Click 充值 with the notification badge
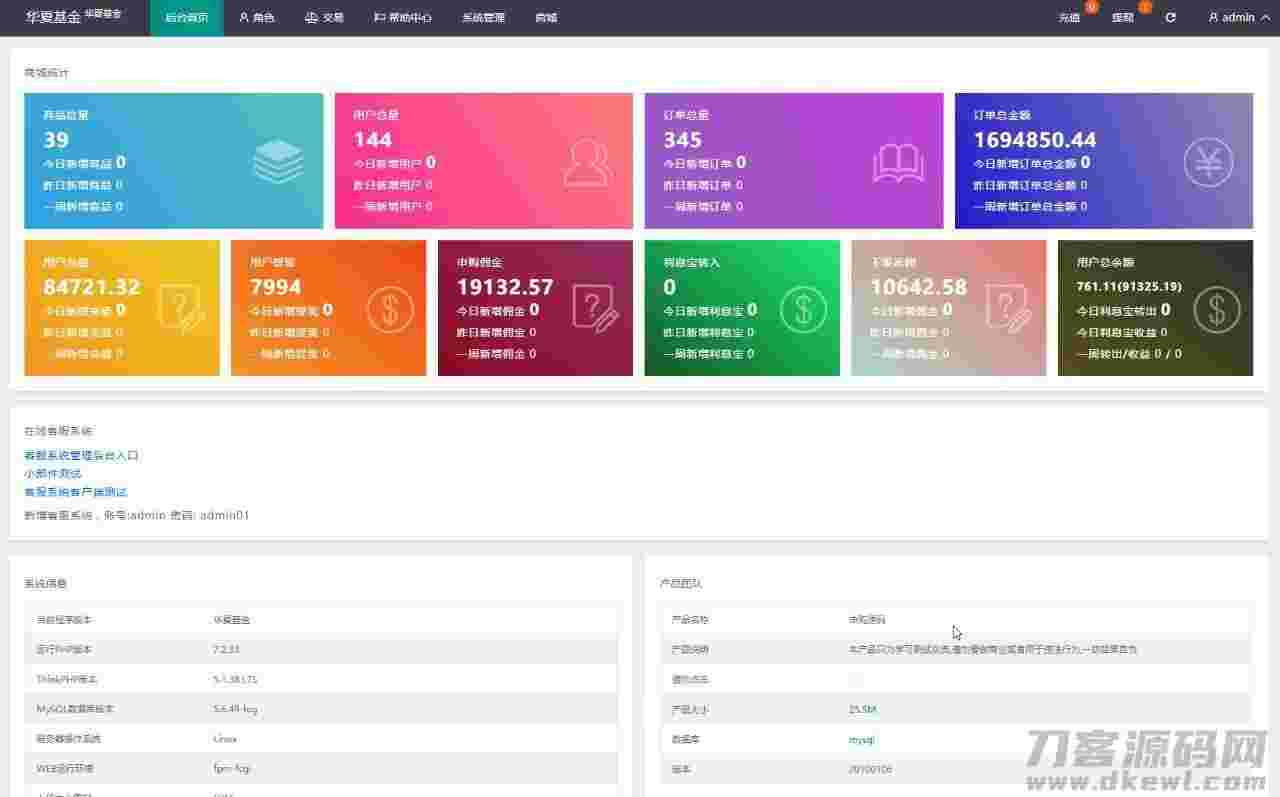This screenshot has width=1280, height=797. (x=1069, y=17)
